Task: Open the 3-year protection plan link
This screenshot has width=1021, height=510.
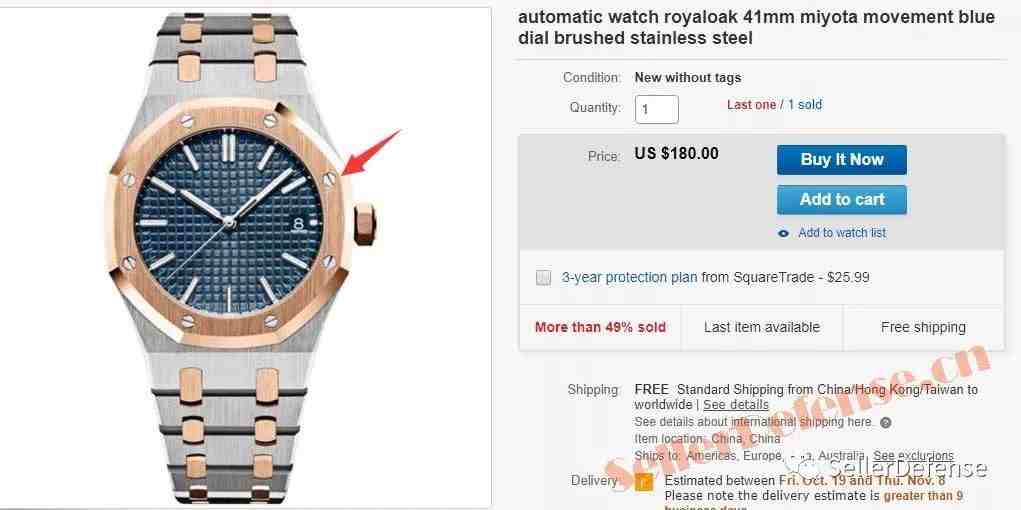Action: (629, 277)
